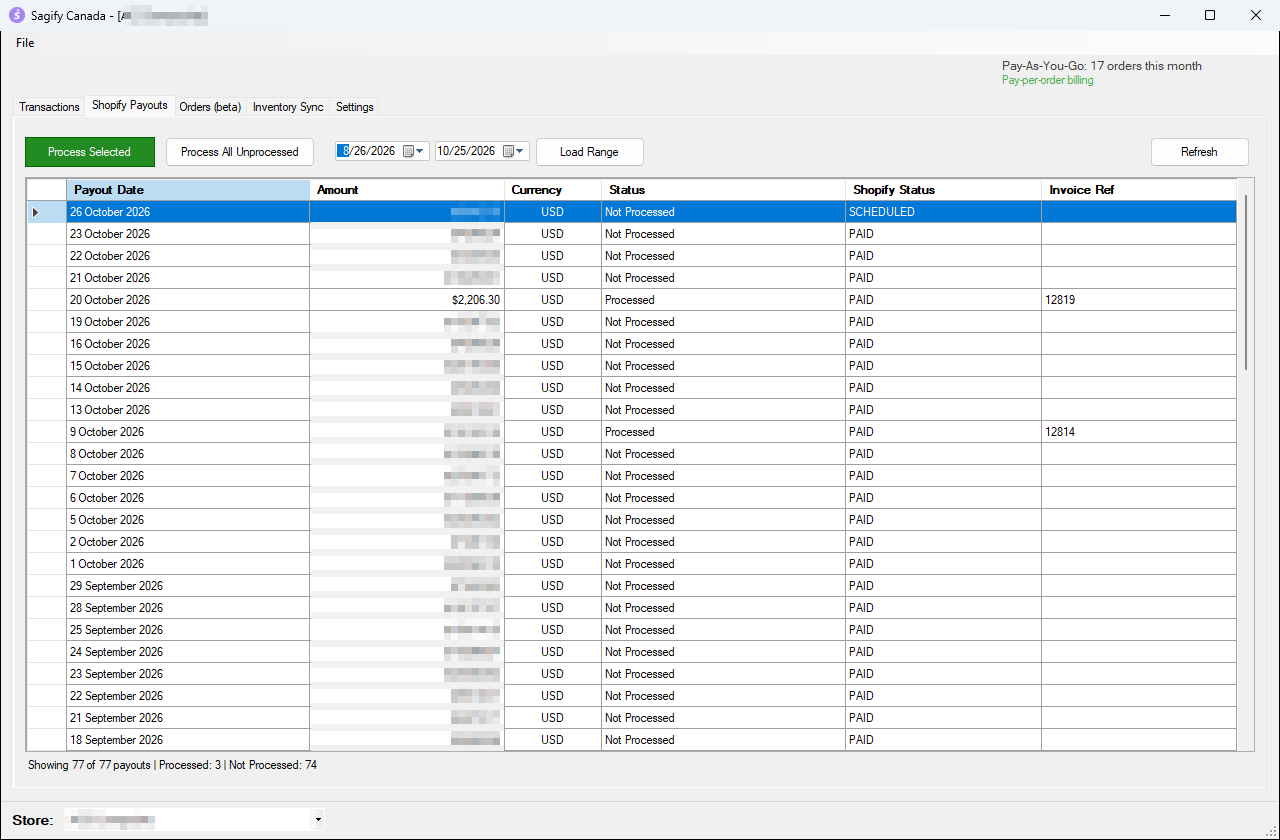1280x840 pixels.
Task: Open the File menu
Action: click(25, 43)
